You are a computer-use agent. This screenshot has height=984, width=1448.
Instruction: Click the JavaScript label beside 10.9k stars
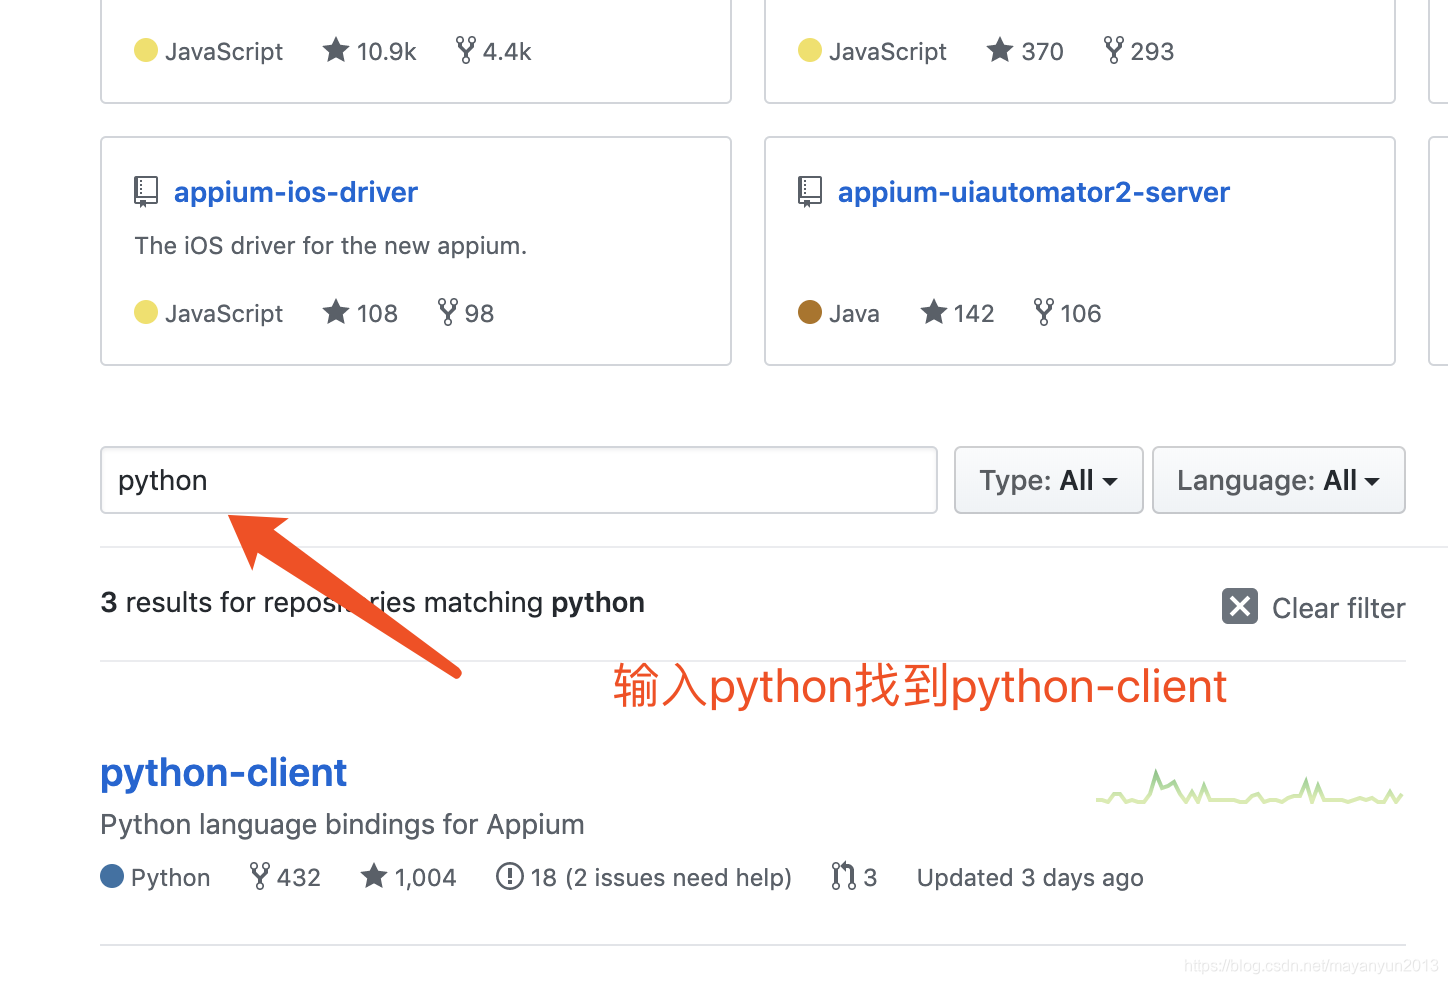pos(224,51)
